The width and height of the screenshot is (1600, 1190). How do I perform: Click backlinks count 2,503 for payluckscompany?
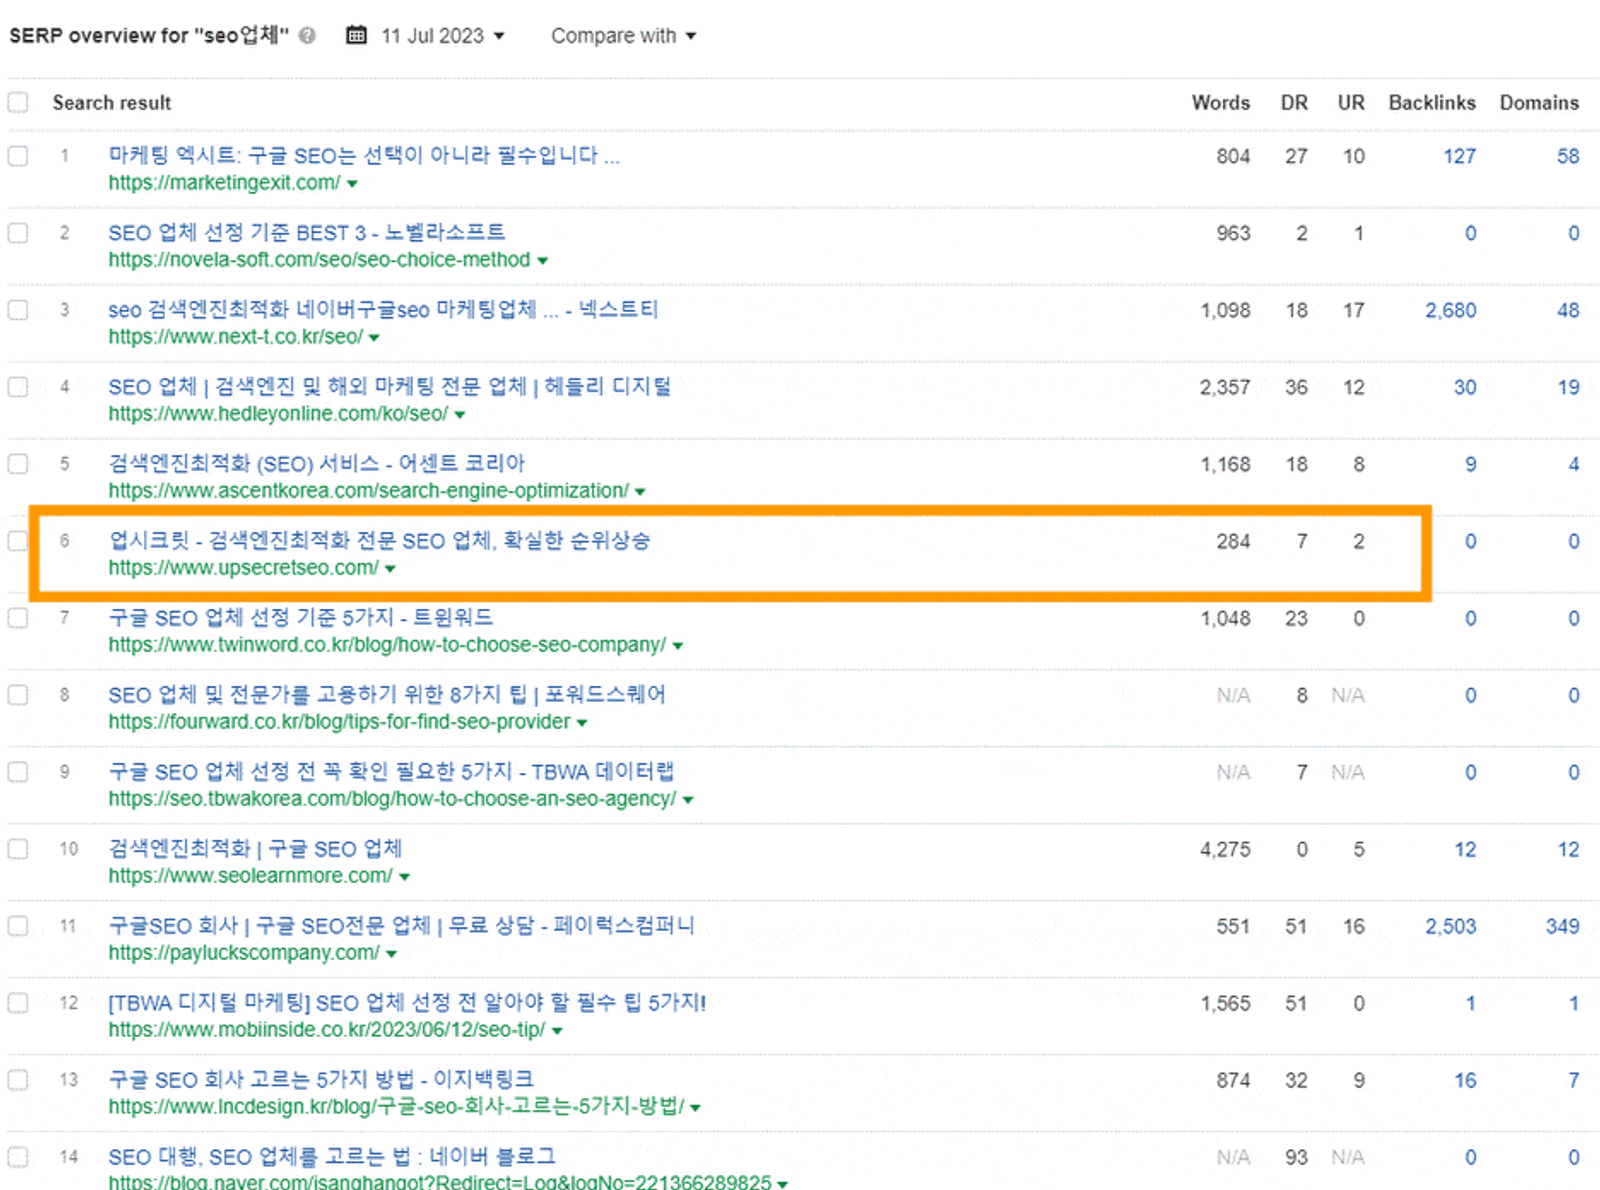pyautogui.click(x=1450, y=926)
